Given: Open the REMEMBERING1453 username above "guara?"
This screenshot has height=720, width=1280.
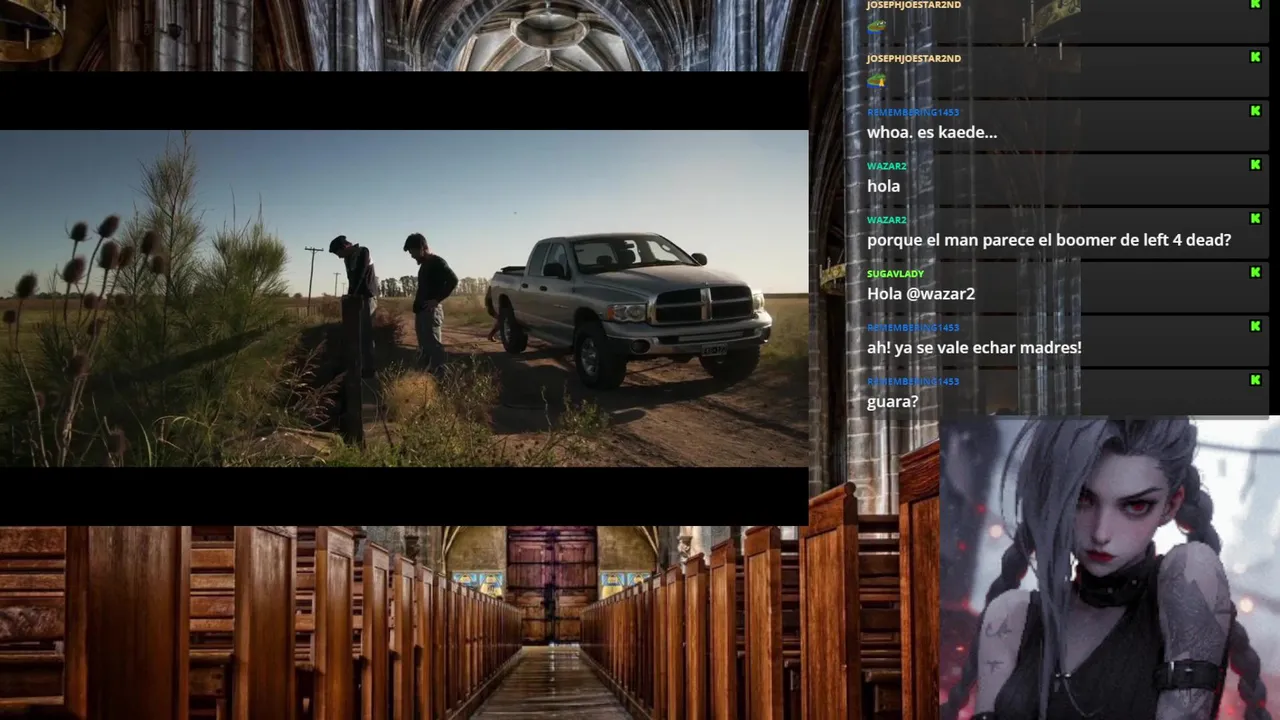Looking at the screenshot, I should click(x=913, y=382).
